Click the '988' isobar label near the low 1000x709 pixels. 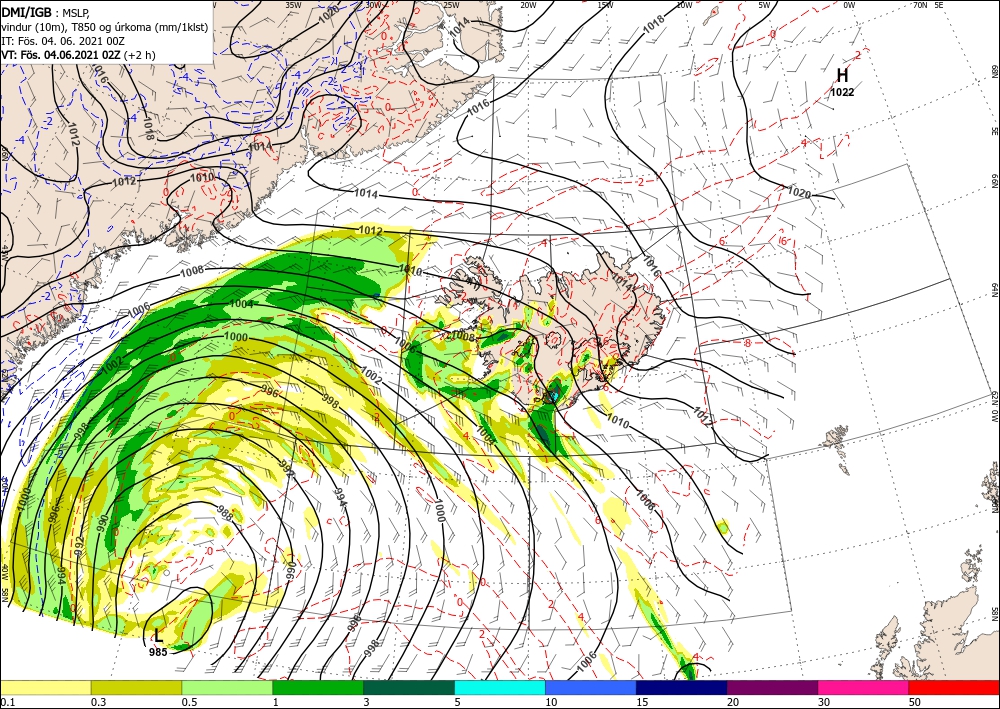[225, 513]
